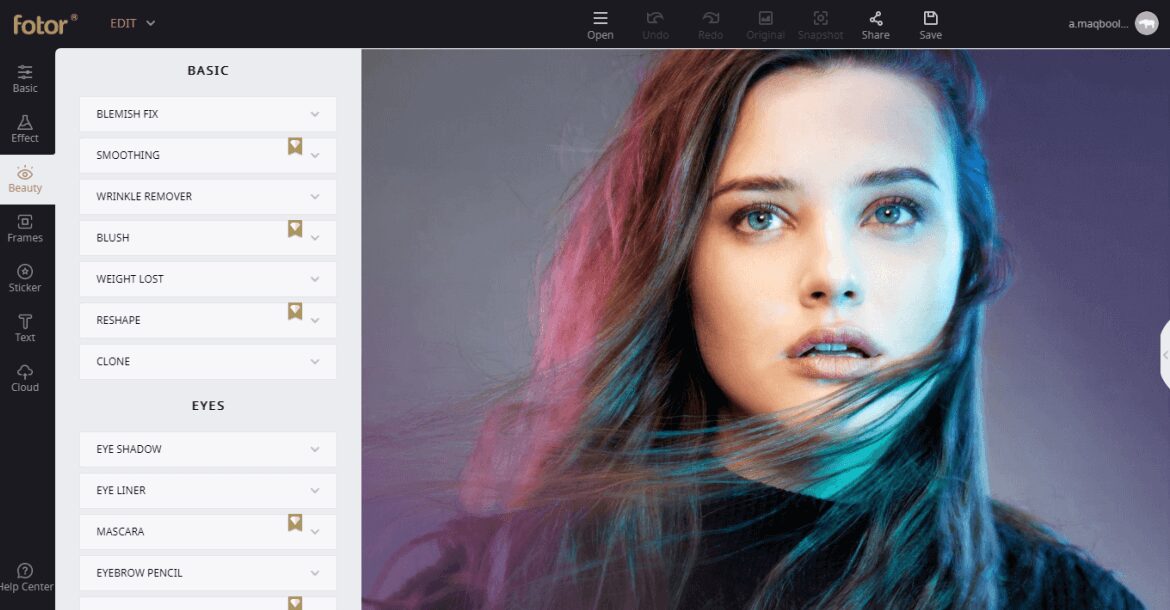Click the Share icon in the toolbar
Image resolution: width=1170 pixels, height=610 pixels.
coord(875,25)
